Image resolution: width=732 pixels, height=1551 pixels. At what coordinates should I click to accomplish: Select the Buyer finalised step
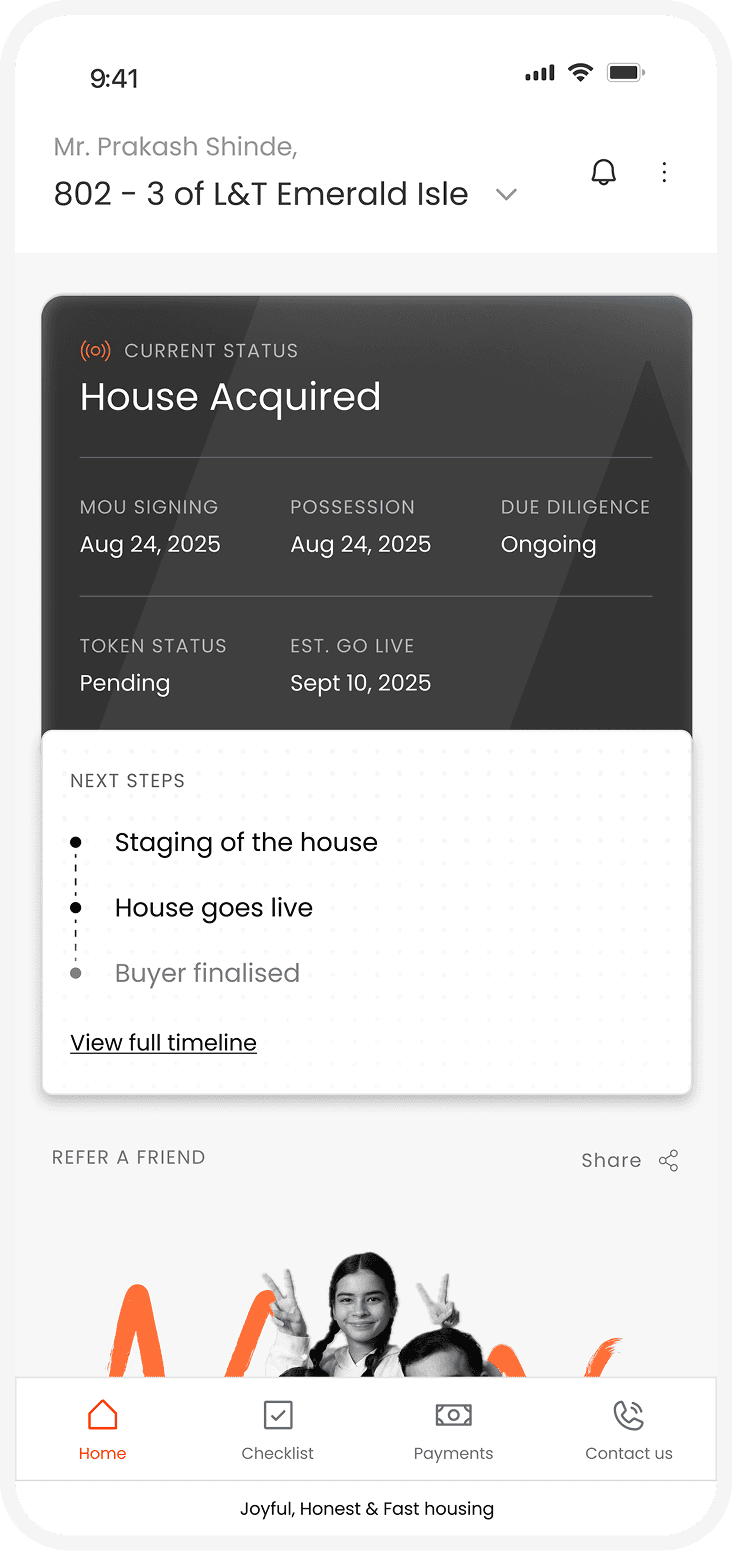point(207,973)
